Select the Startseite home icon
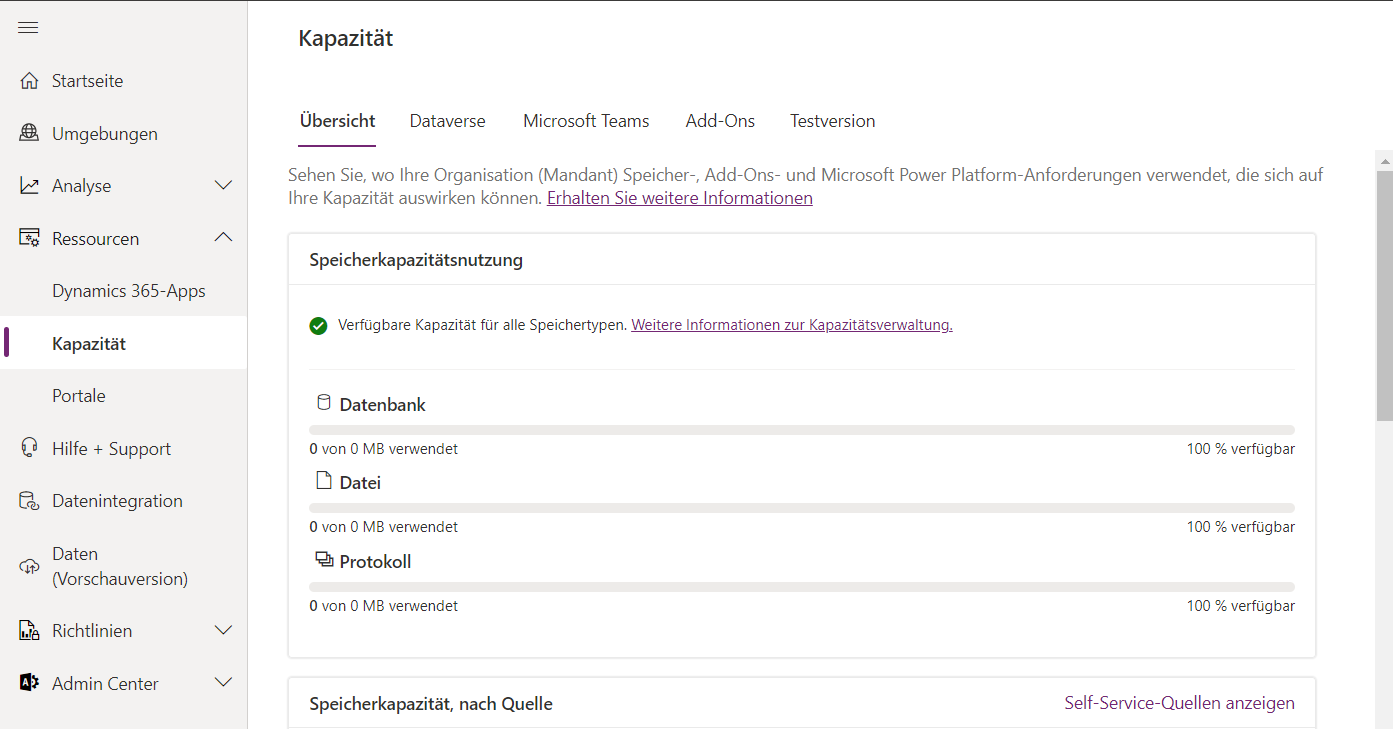 [30, 80]
